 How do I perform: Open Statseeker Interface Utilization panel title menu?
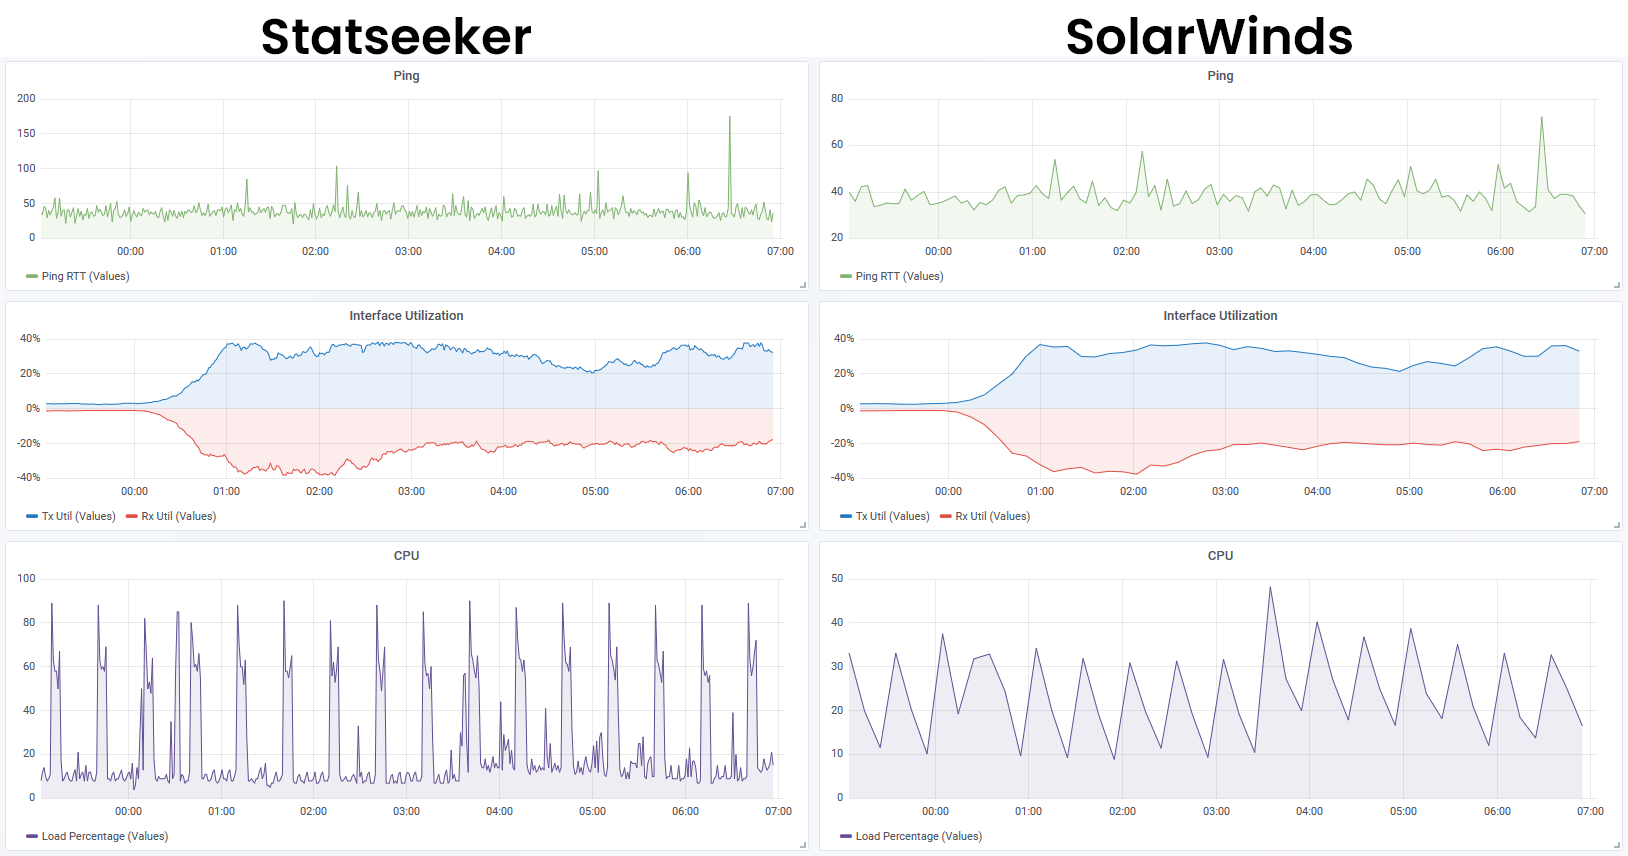(x=406, y=316)
